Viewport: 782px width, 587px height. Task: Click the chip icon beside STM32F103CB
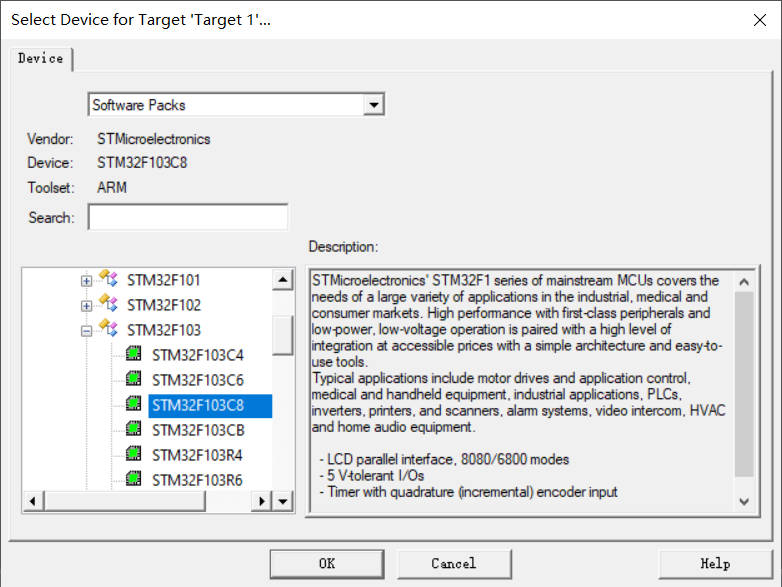pyautogui.click(x=133, y=429)
